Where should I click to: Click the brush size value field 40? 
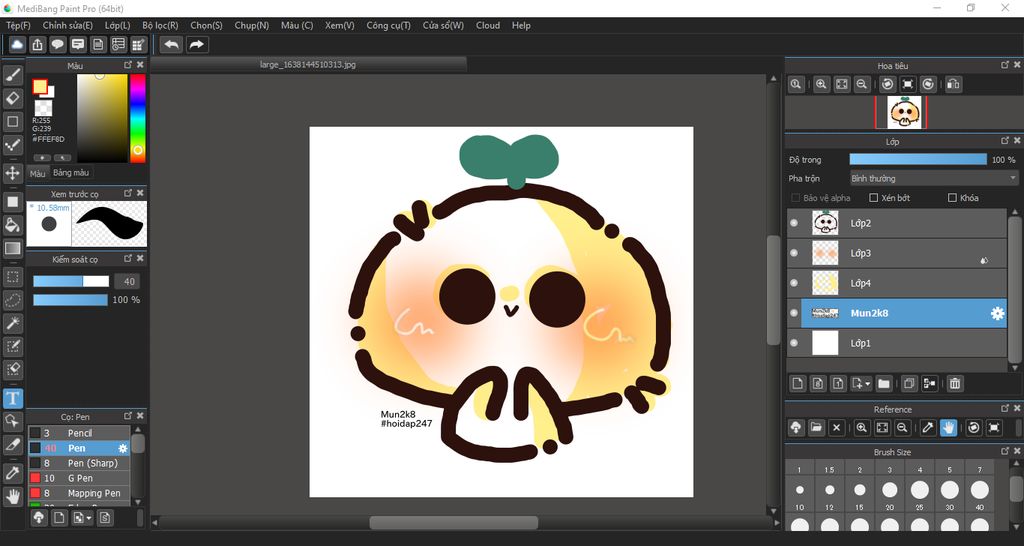coord(129,281)
